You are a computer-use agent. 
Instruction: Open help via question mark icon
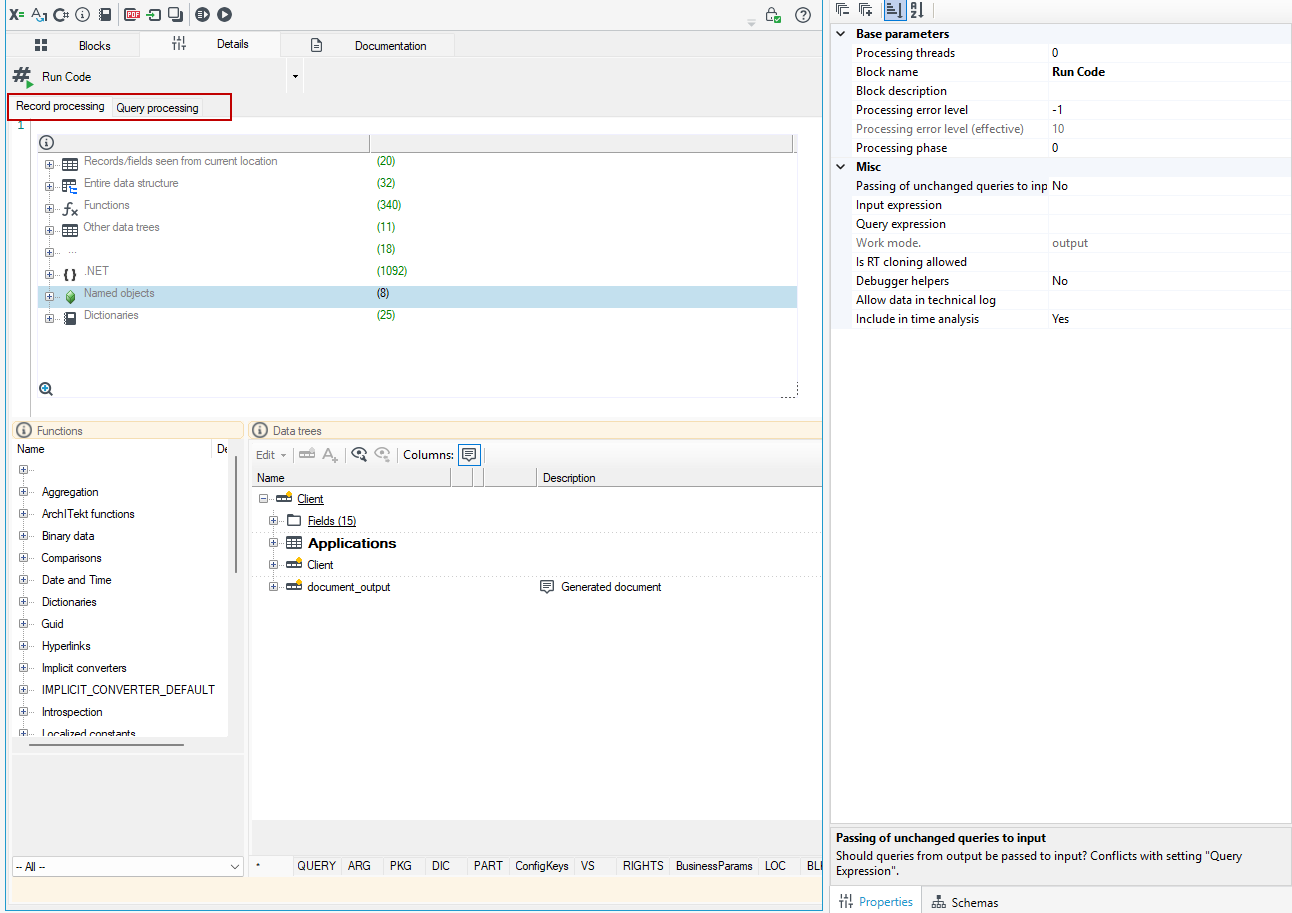pos(803,15)
